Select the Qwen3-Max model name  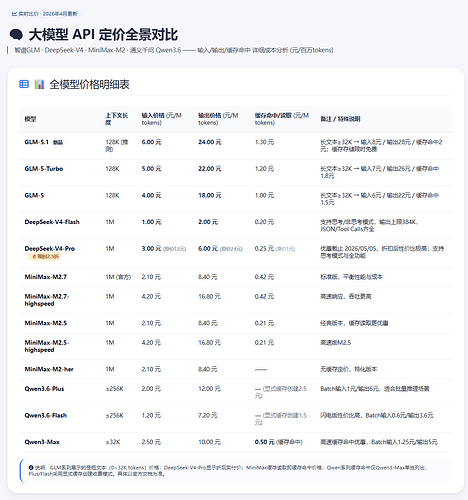click(x=42, y=442)
